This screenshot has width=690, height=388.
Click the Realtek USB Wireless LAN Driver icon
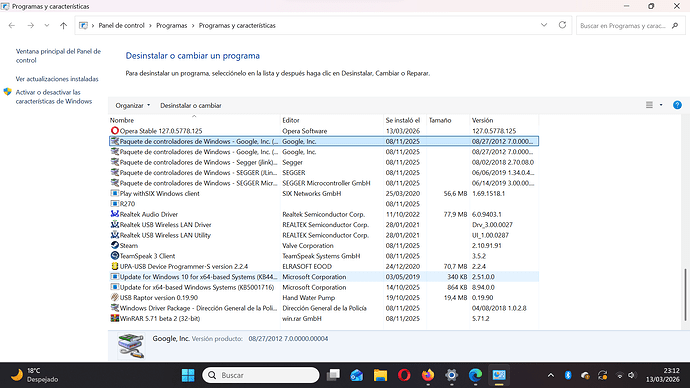point(114,224)
